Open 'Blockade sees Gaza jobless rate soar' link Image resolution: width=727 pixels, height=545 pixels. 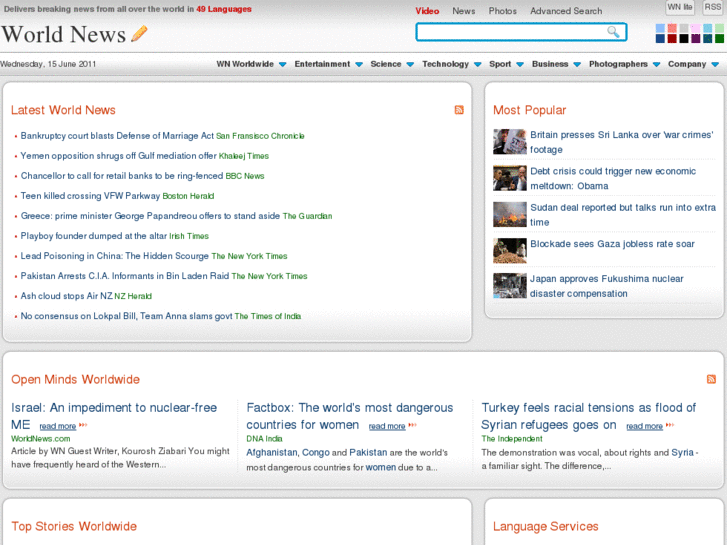(612, 244)
